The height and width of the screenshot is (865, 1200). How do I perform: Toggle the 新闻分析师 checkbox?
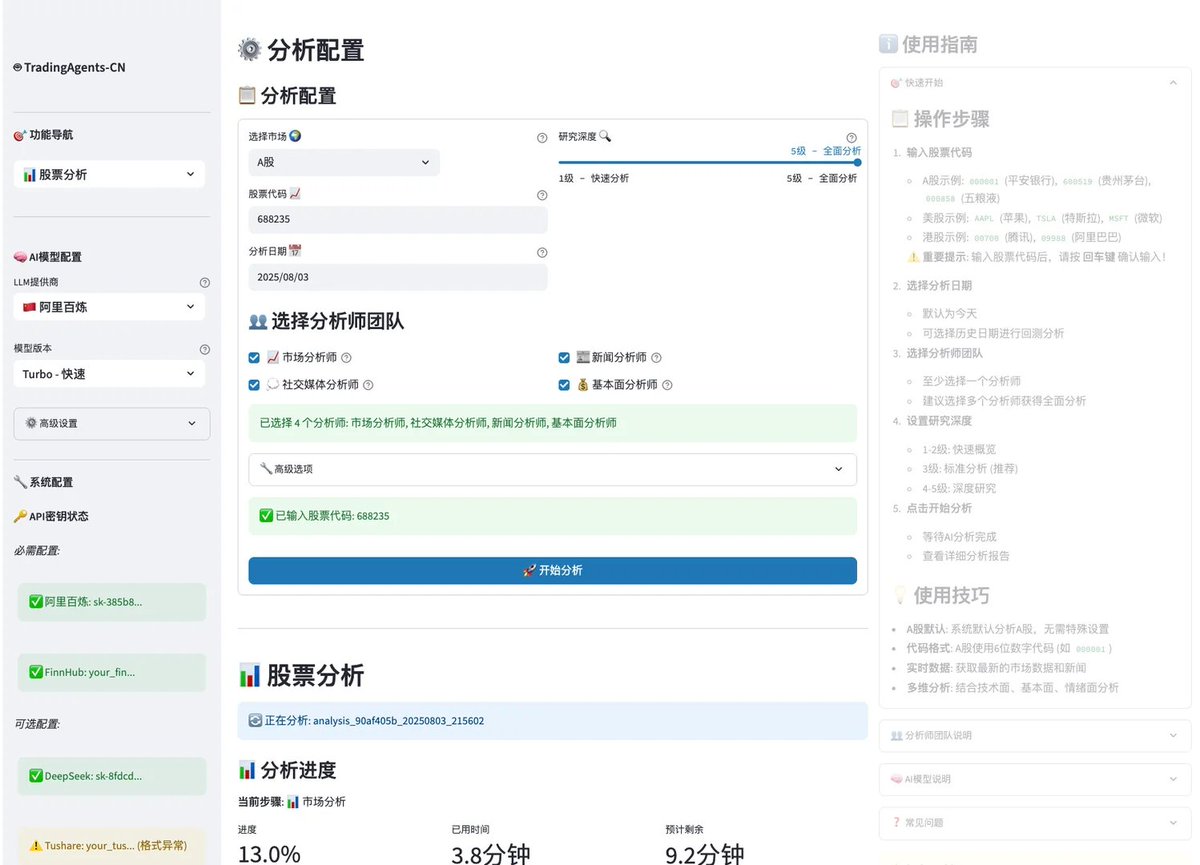(564, 357)
